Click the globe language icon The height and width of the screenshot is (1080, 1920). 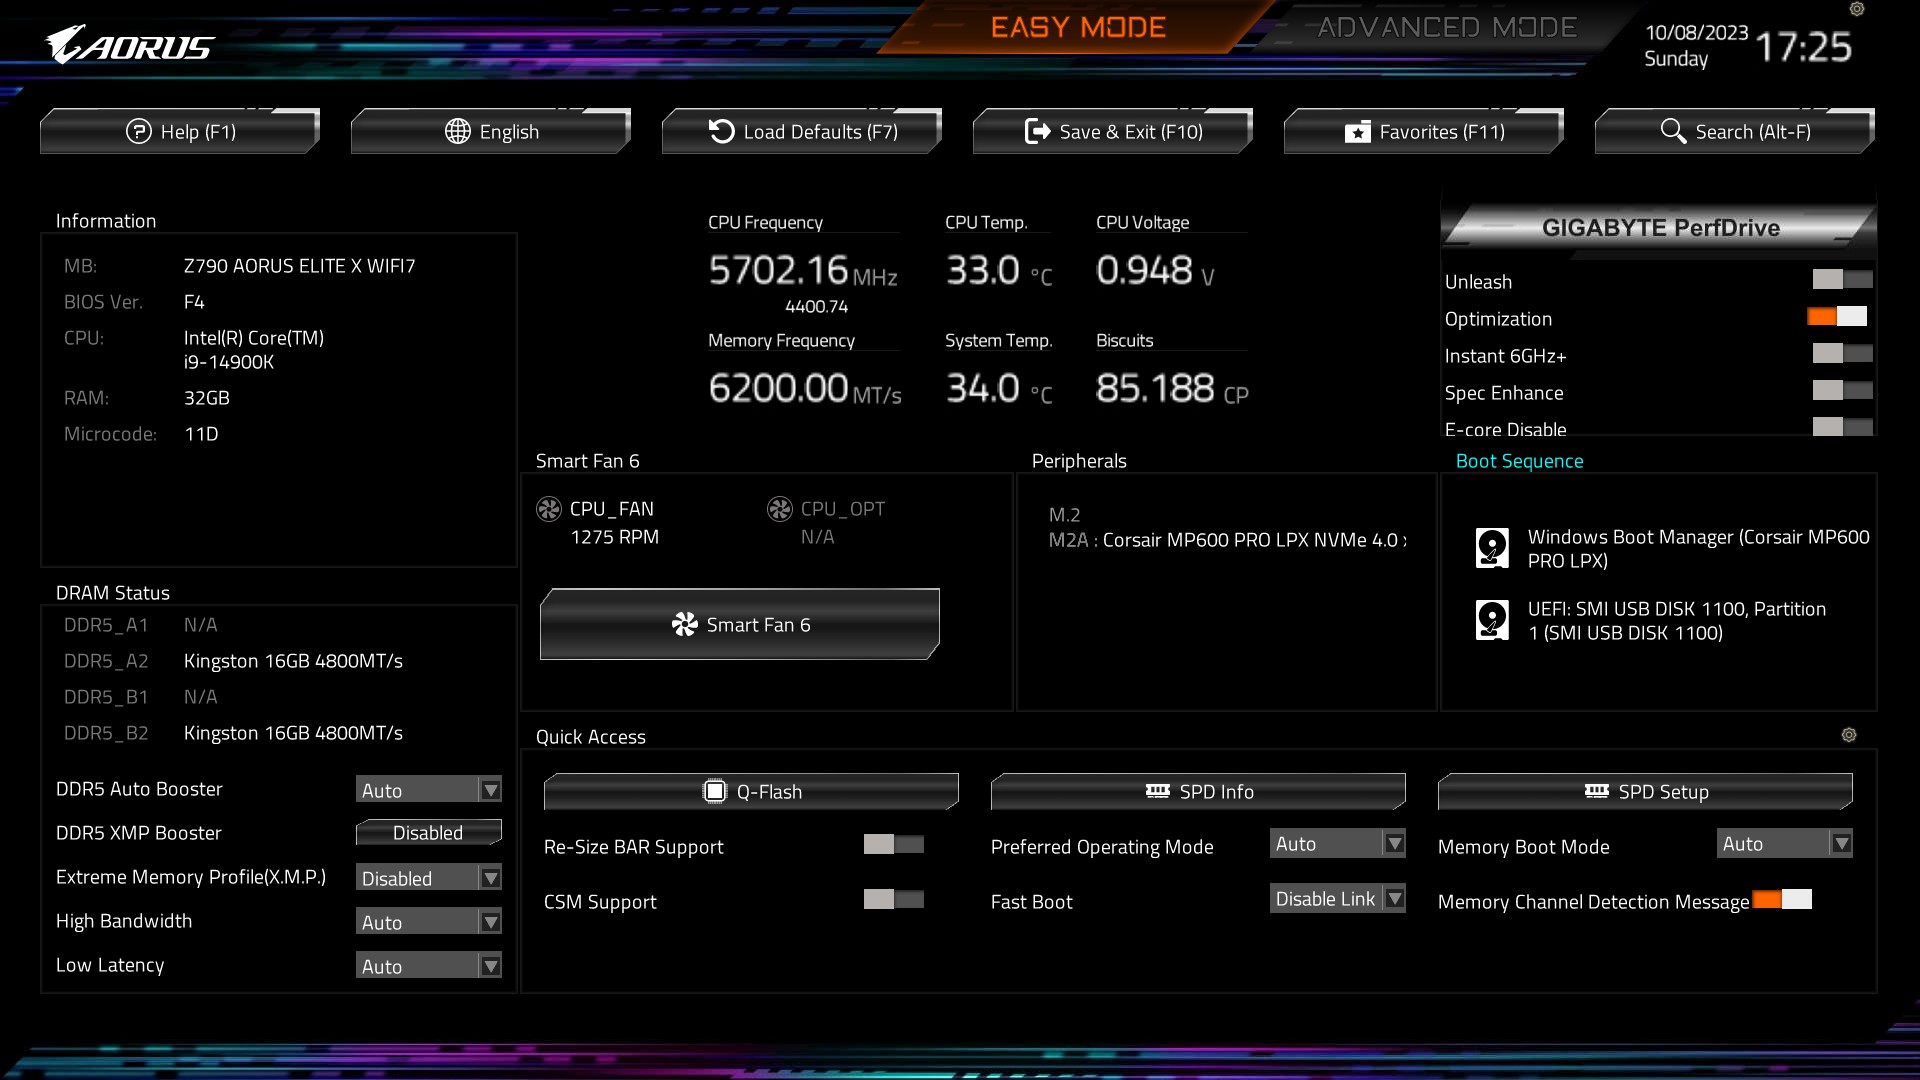coord(458,131)
